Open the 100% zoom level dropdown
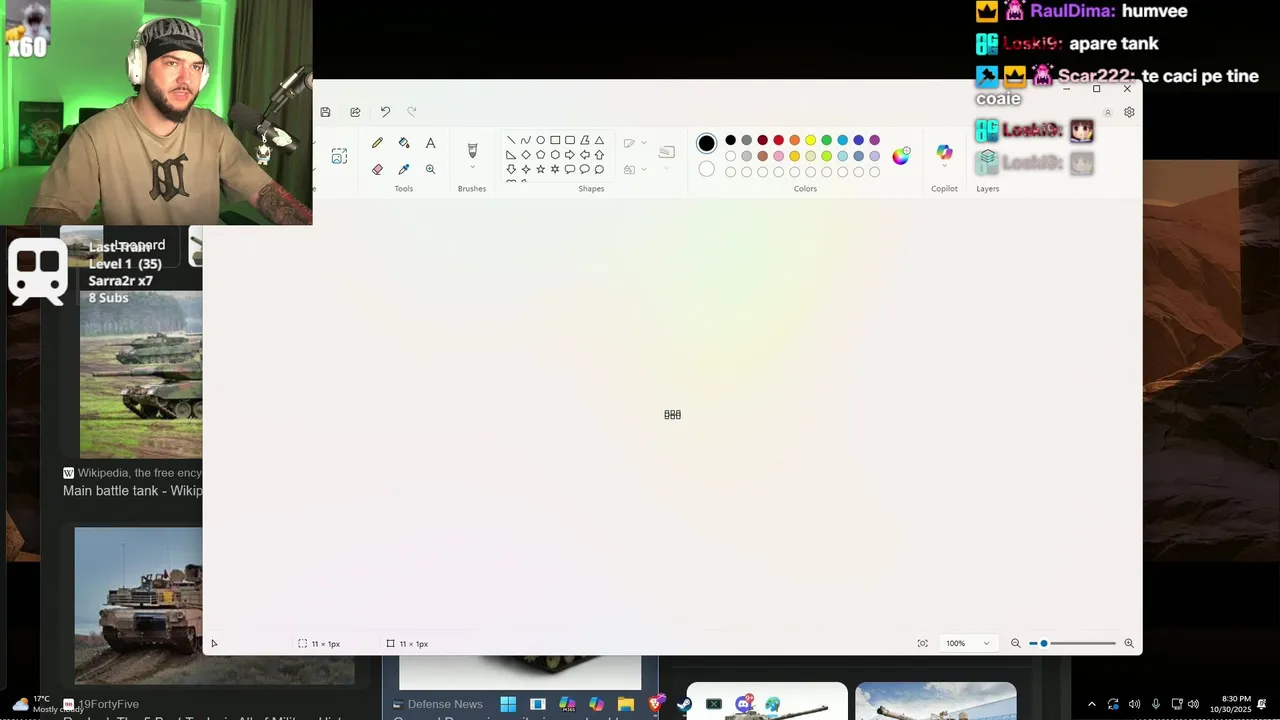 pyautogui.click(x=967, y=644)
